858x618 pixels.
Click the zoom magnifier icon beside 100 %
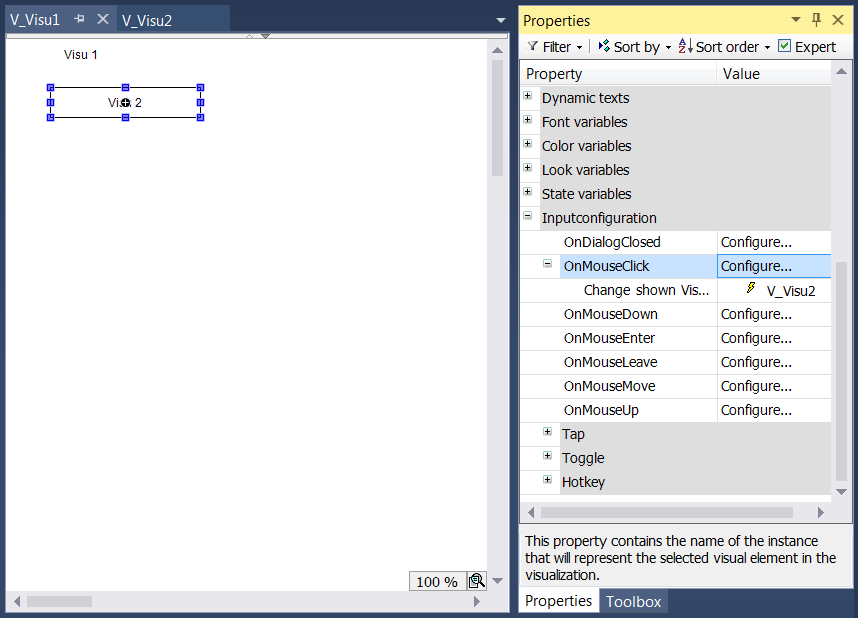click(x=477, y=581)
